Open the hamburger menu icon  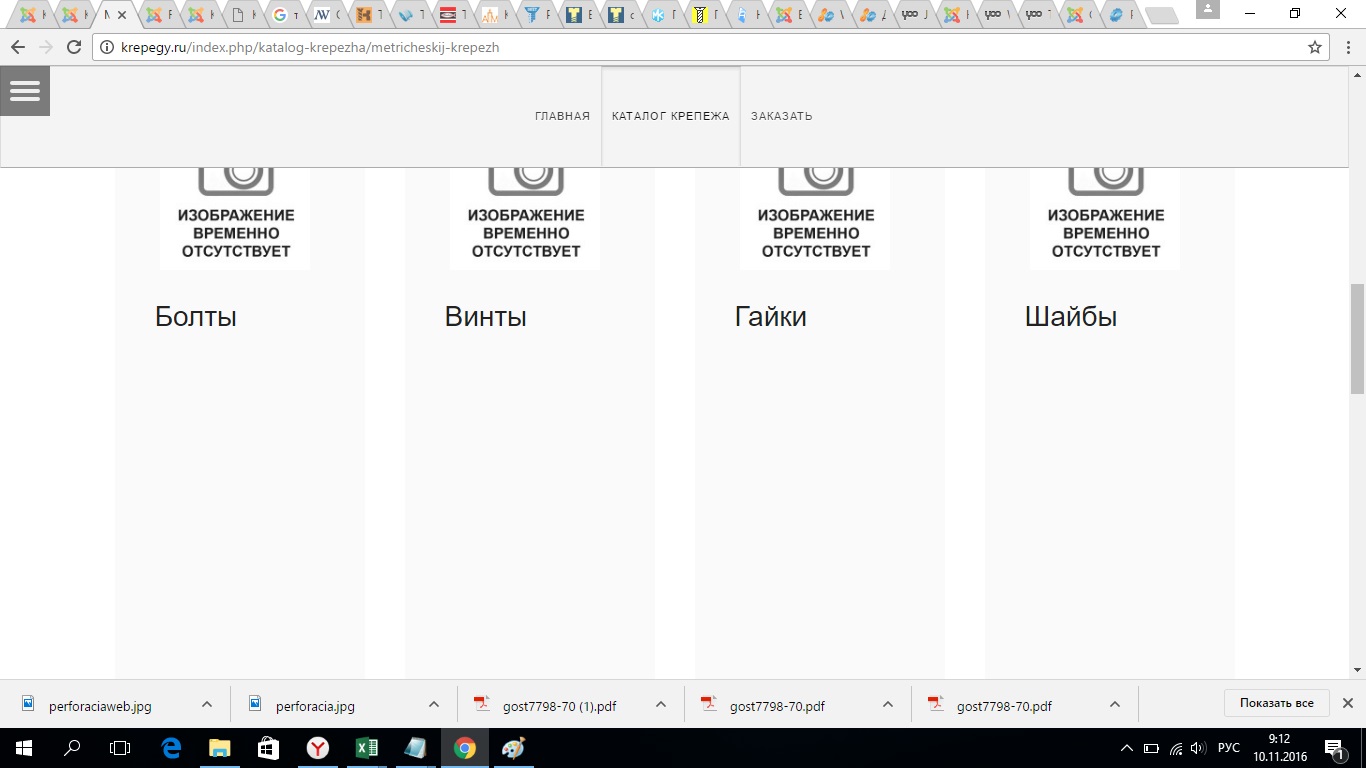(25, 91)
